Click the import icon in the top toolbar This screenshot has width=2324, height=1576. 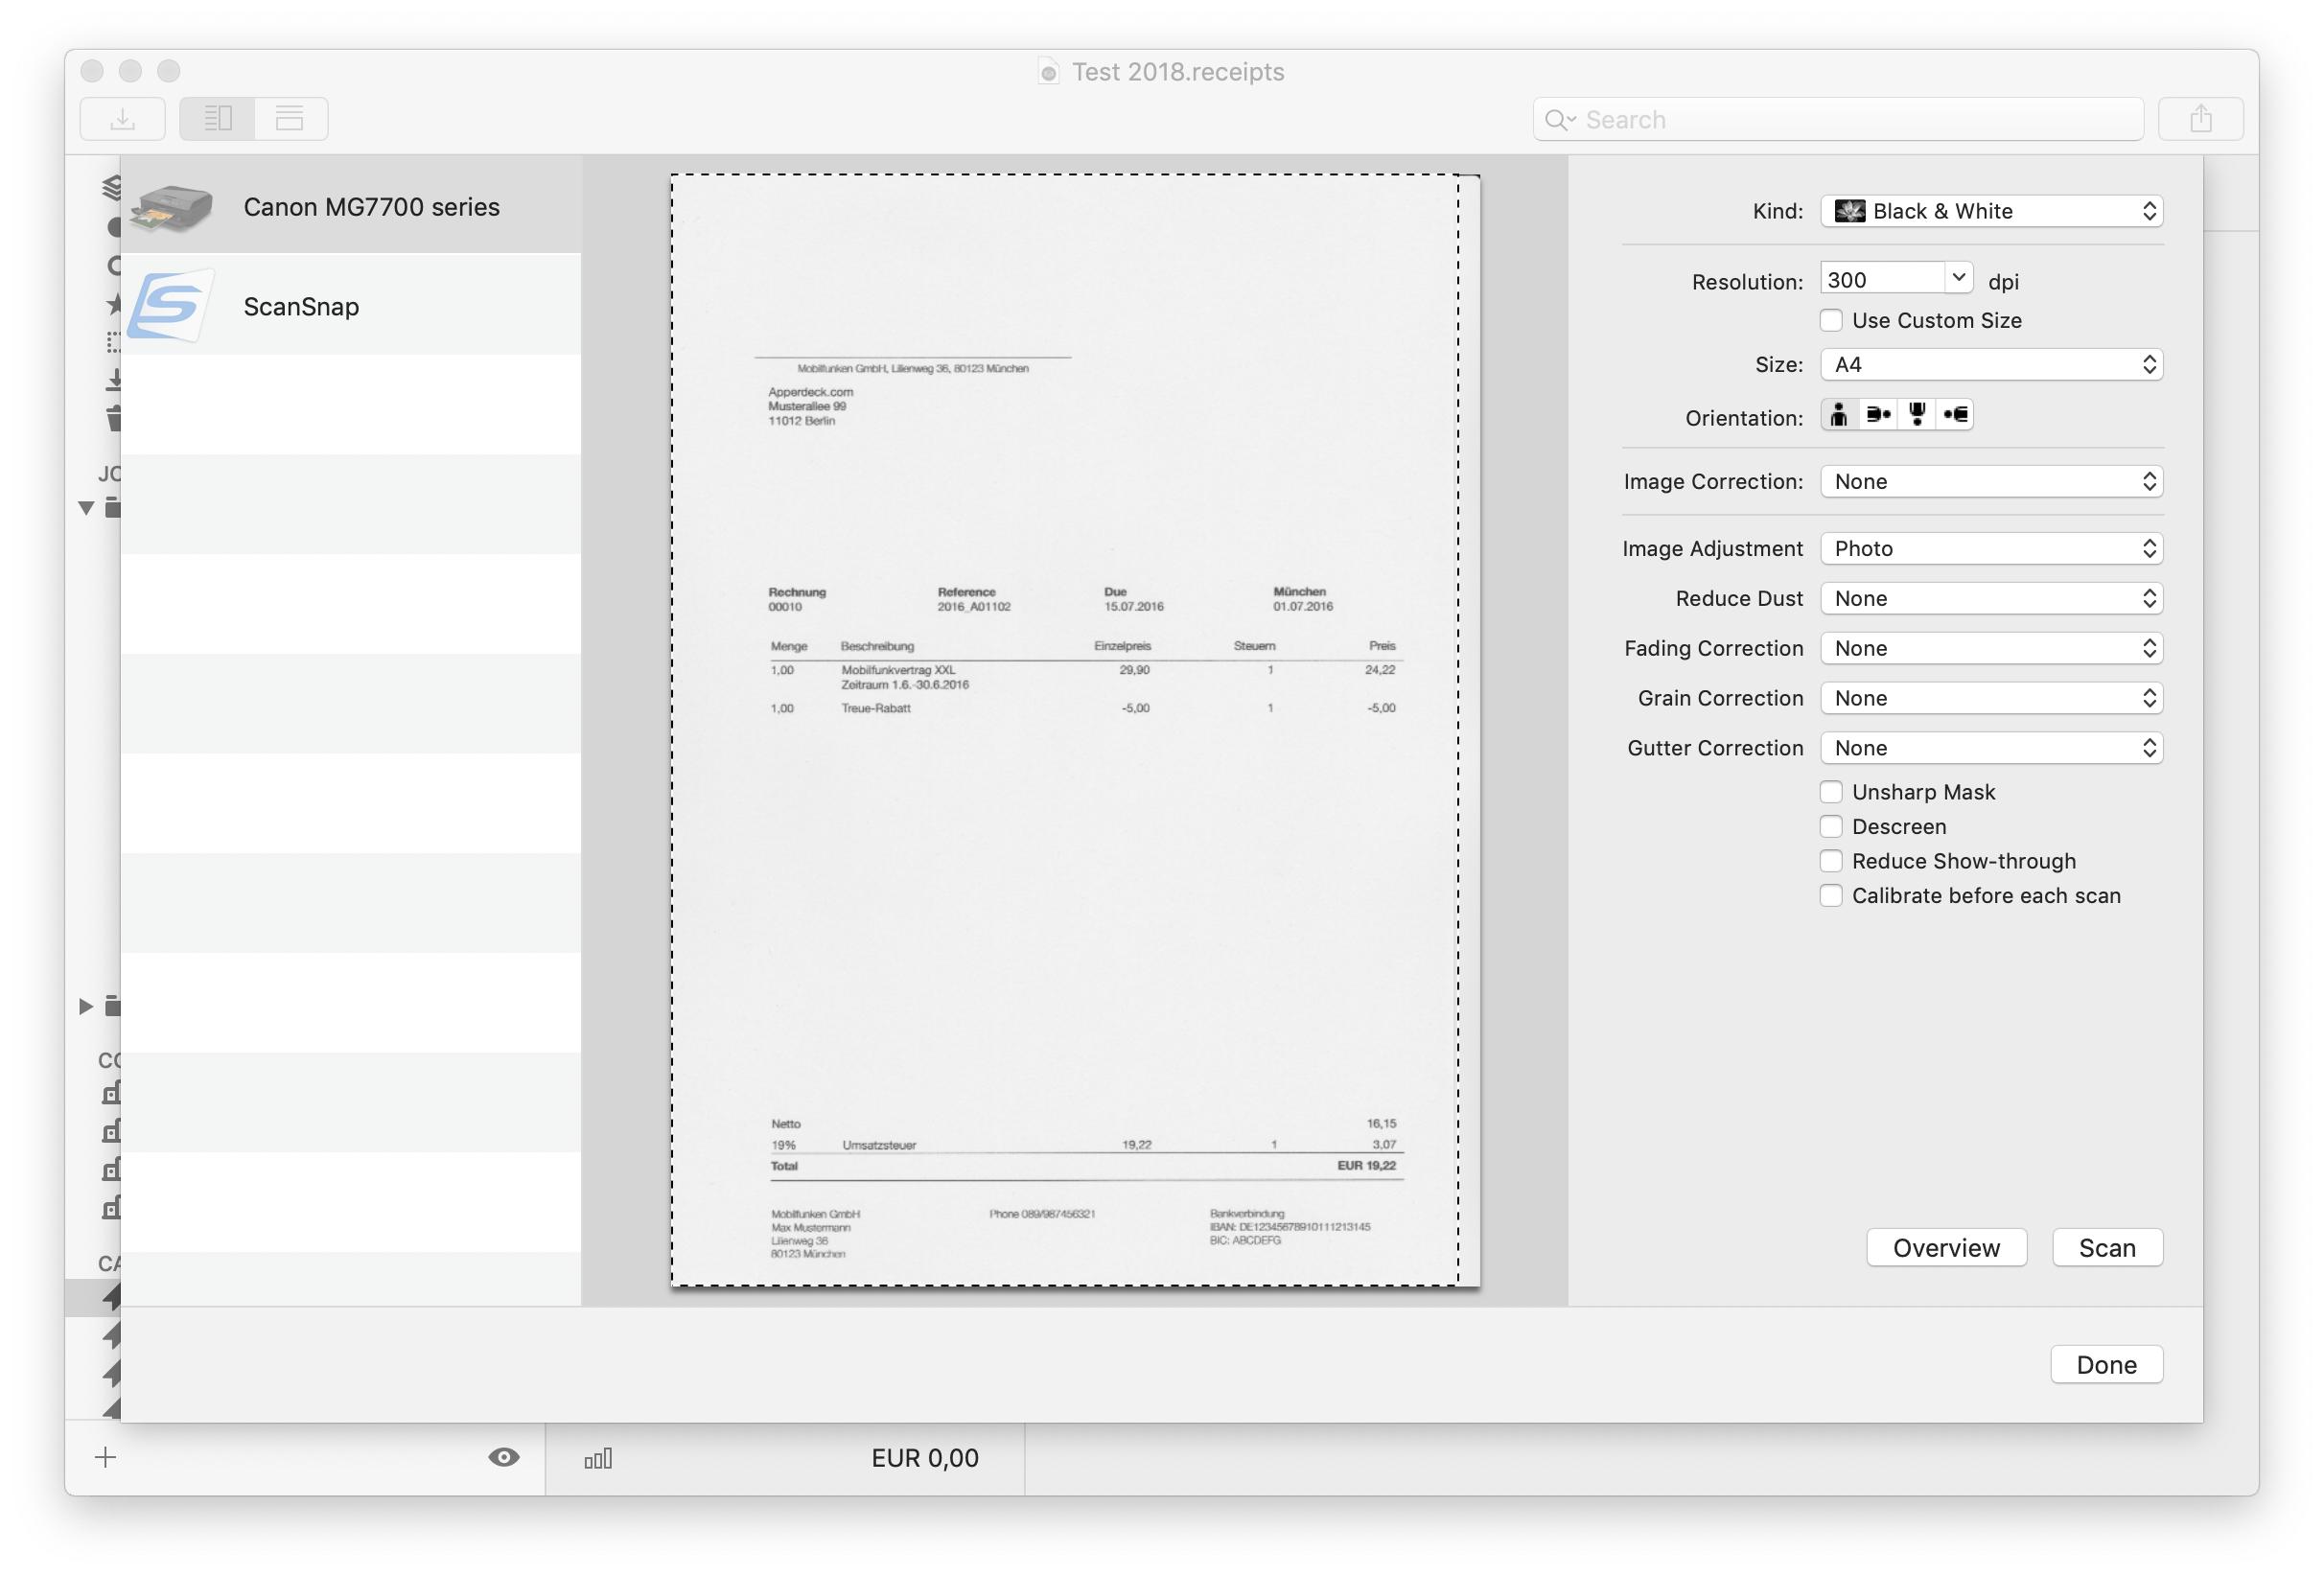click(x=122, y=117)
